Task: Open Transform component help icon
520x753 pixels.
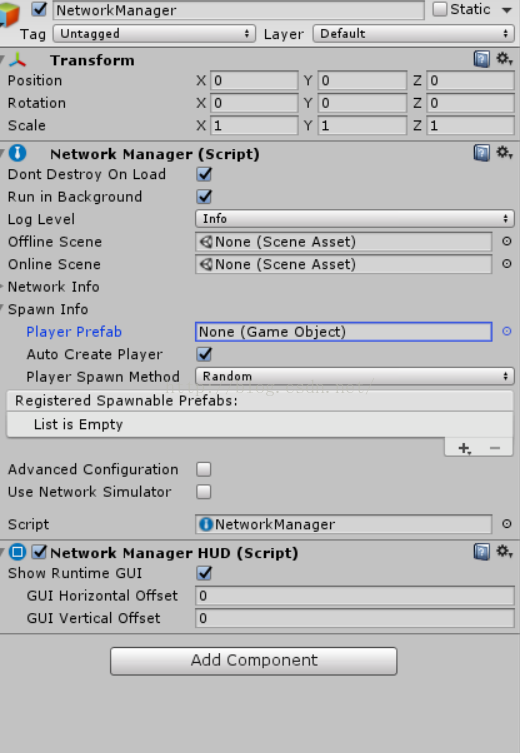Action: [482, 59]
